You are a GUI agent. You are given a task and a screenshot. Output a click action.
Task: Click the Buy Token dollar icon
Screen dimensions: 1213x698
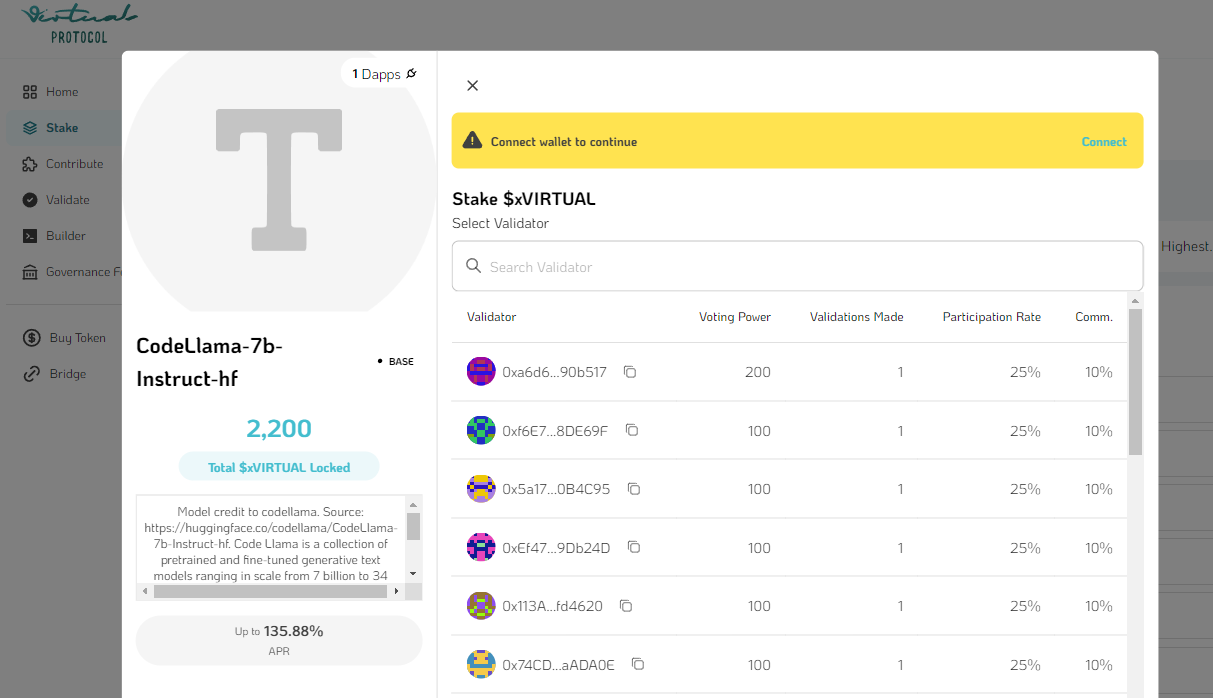point(32,338)
